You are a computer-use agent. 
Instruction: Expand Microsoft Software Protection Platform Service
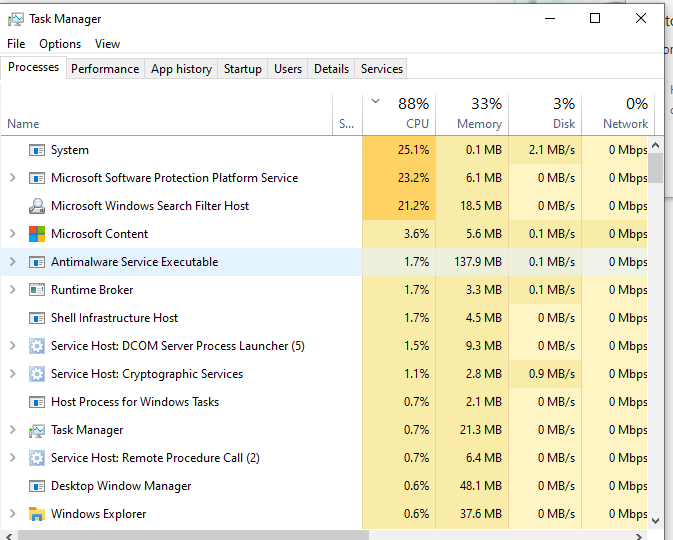point(12,178)
